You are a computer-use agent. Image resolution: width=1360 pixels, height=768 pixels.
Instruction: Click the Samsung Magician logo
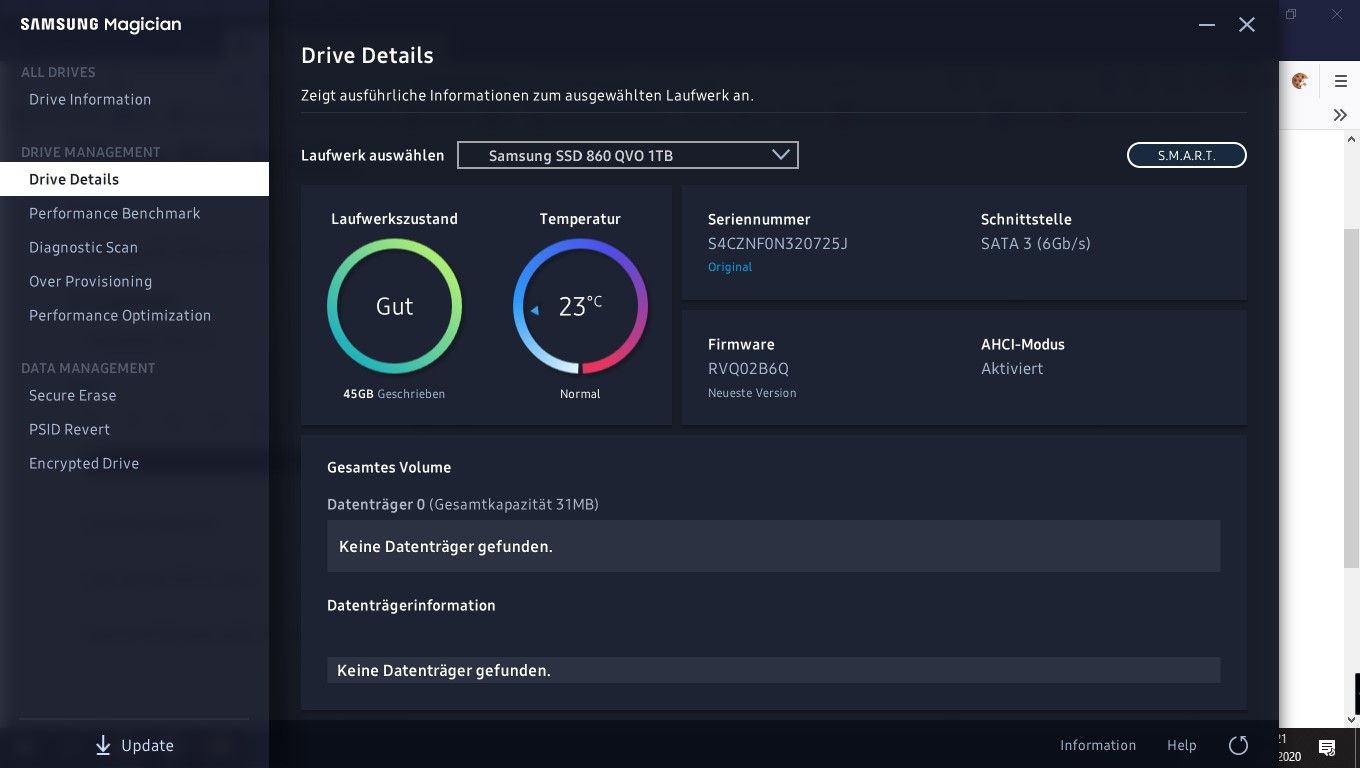101,25
